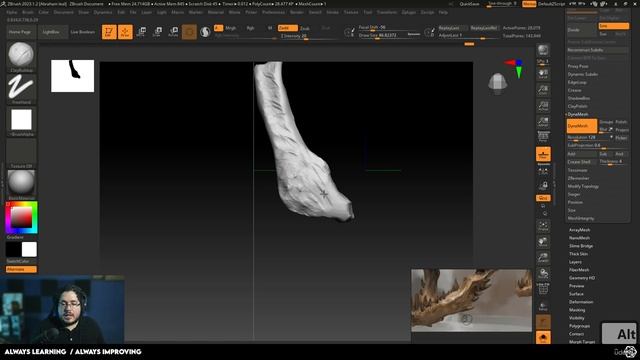
Task: Click the Frame mesh icon
Action: (543, 226)
